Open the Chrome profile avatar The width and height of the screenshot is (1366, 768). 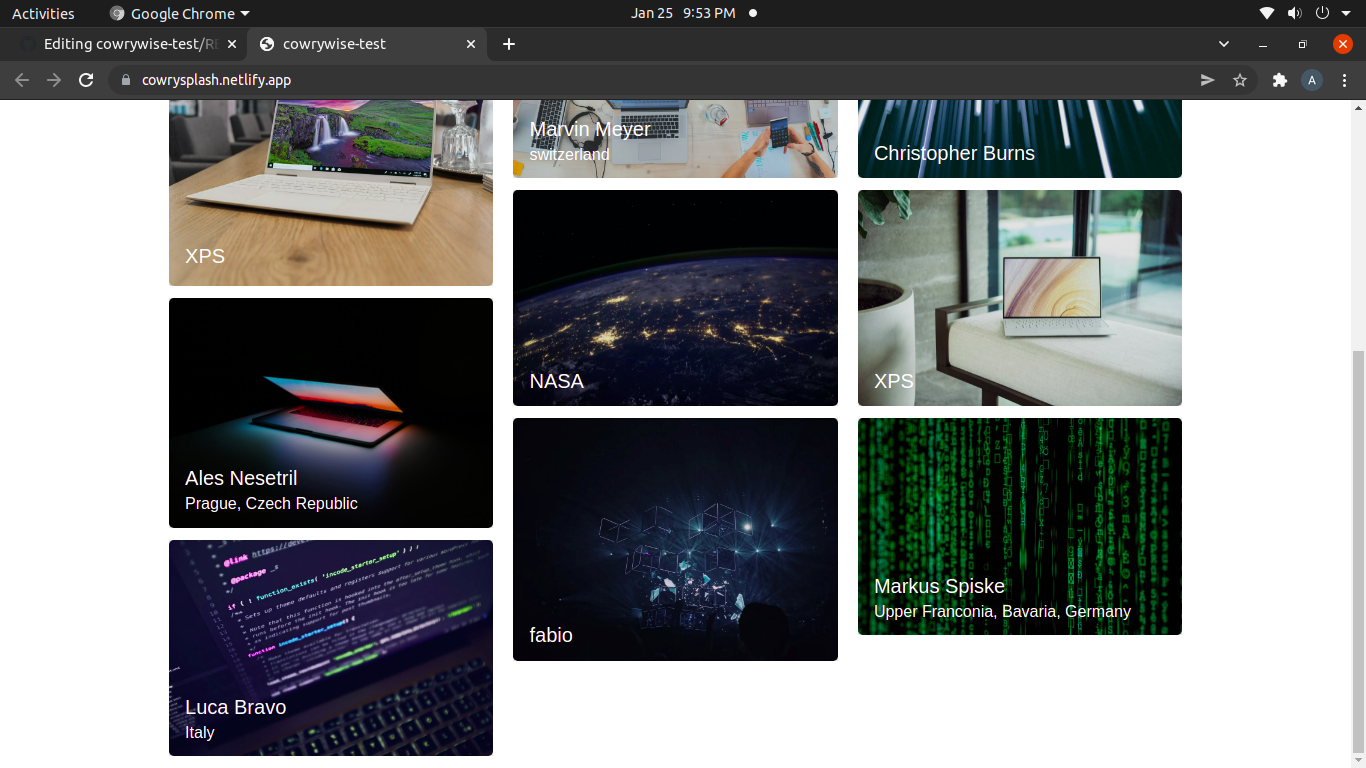[x=1312, y=80]
